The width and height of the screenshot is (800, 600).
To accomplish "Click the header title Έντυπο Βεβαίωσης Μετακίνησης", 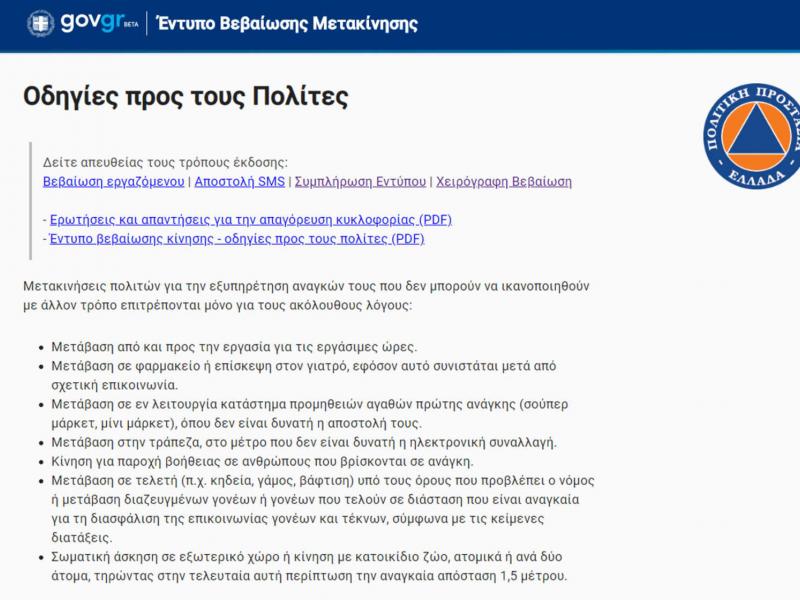I will pos(285,23).
